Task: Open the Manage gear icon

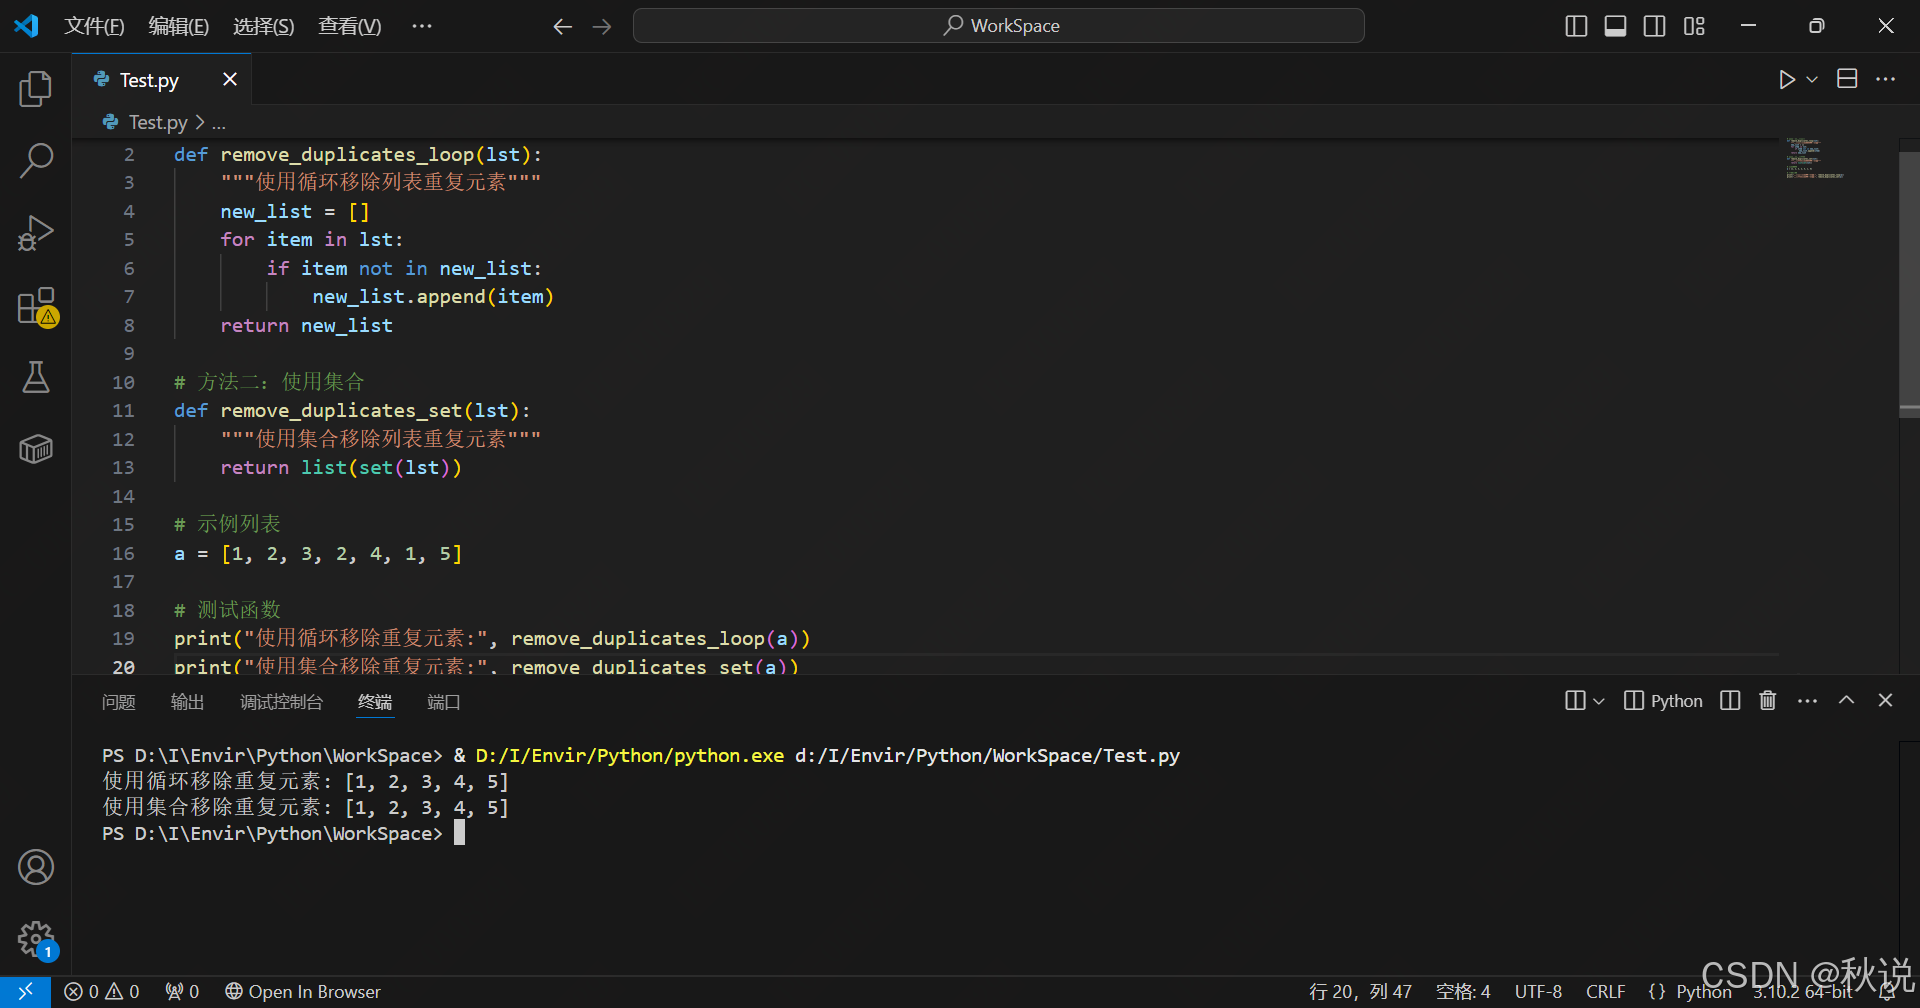Action: coord(36,939)
